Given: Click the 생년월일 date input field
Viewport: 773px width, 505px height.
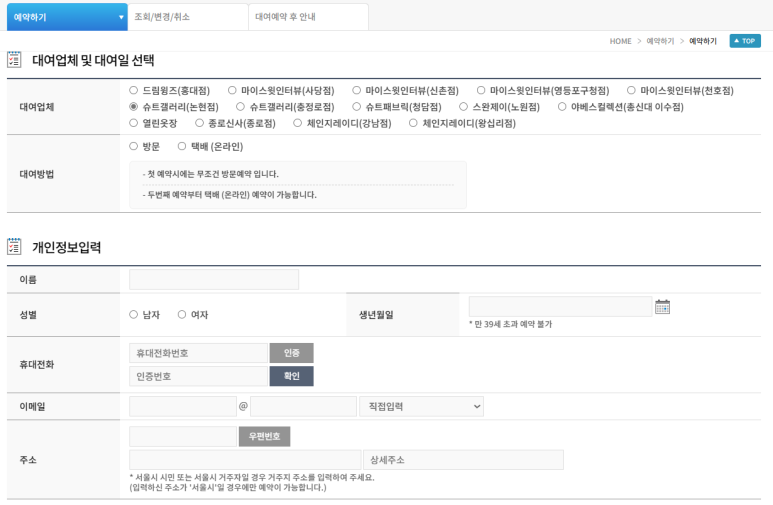Looking at the screenshot, I should click(x=561, y=306).
